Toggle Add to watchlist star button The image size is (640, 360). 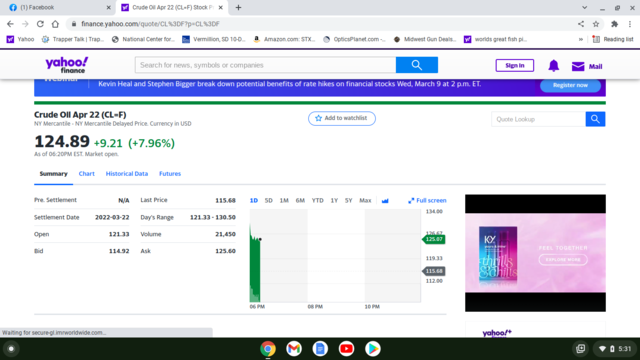pos(342,118)
